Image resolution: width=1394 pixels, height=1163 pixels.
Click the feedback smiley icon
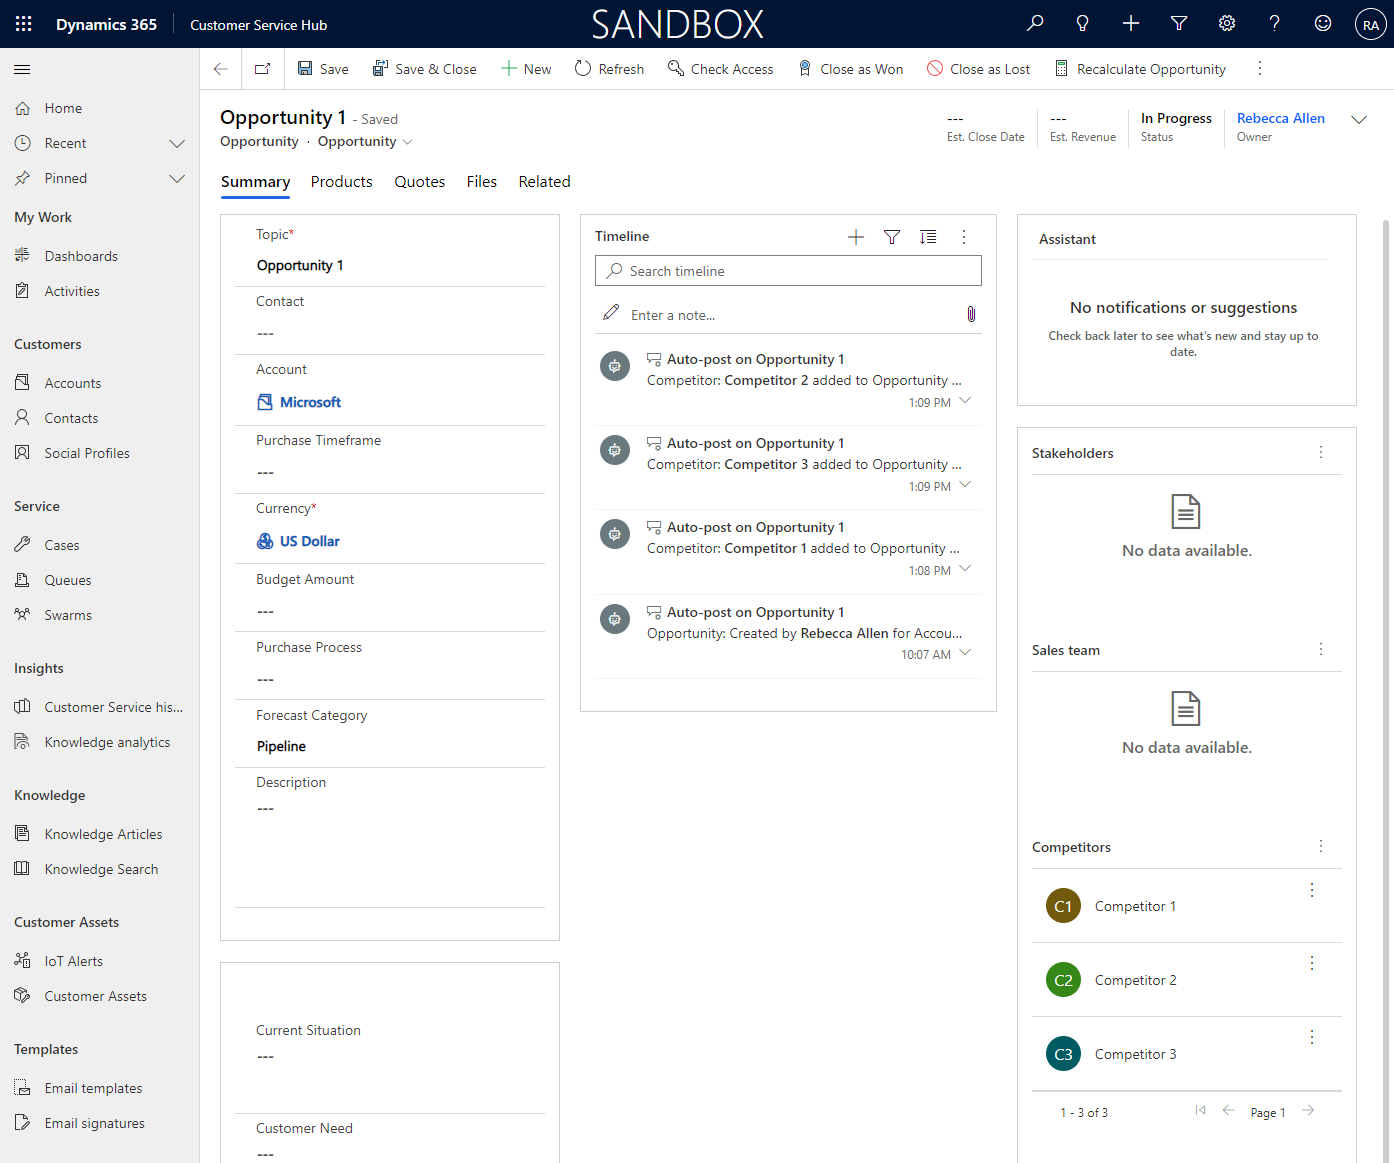click(1323, 23)
